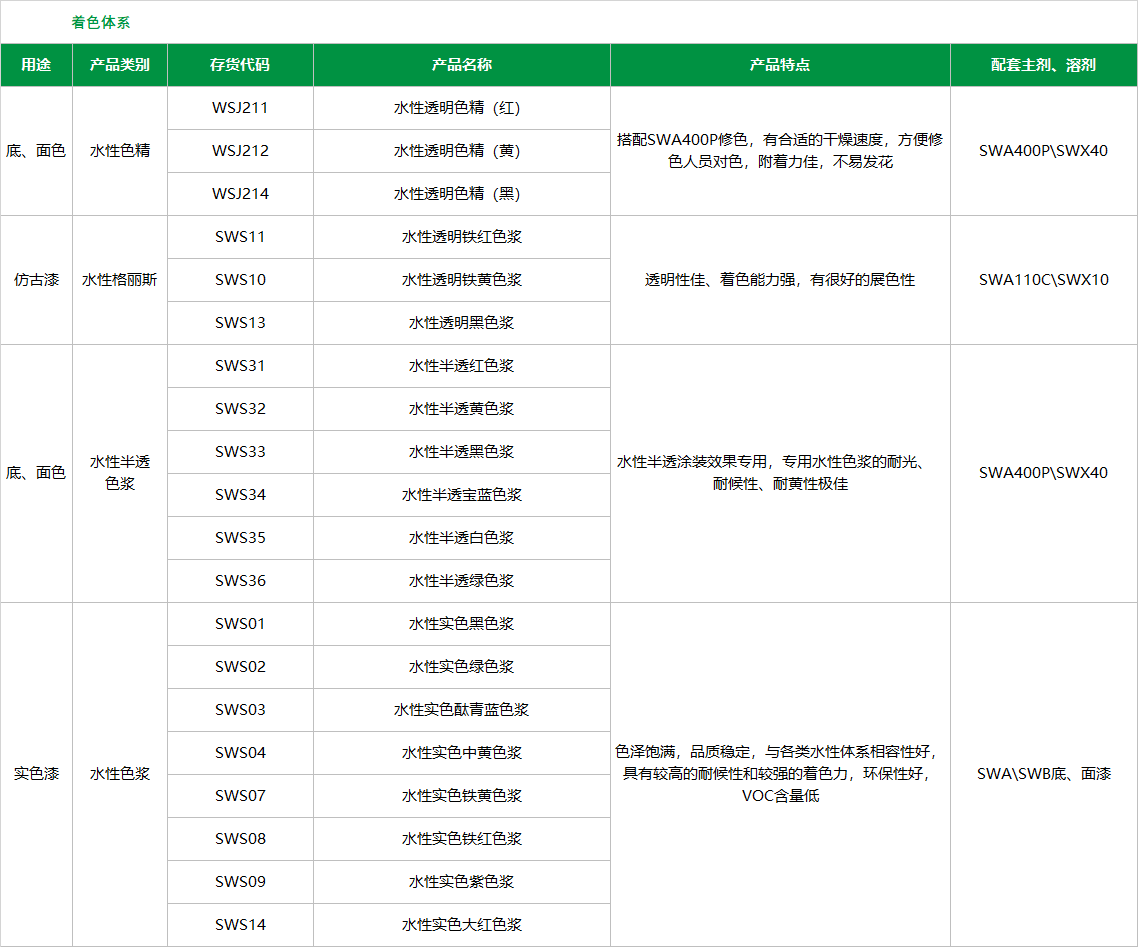Click the 实色漆 usage cell
This screenshot has height=947, width=1138.
36,774
